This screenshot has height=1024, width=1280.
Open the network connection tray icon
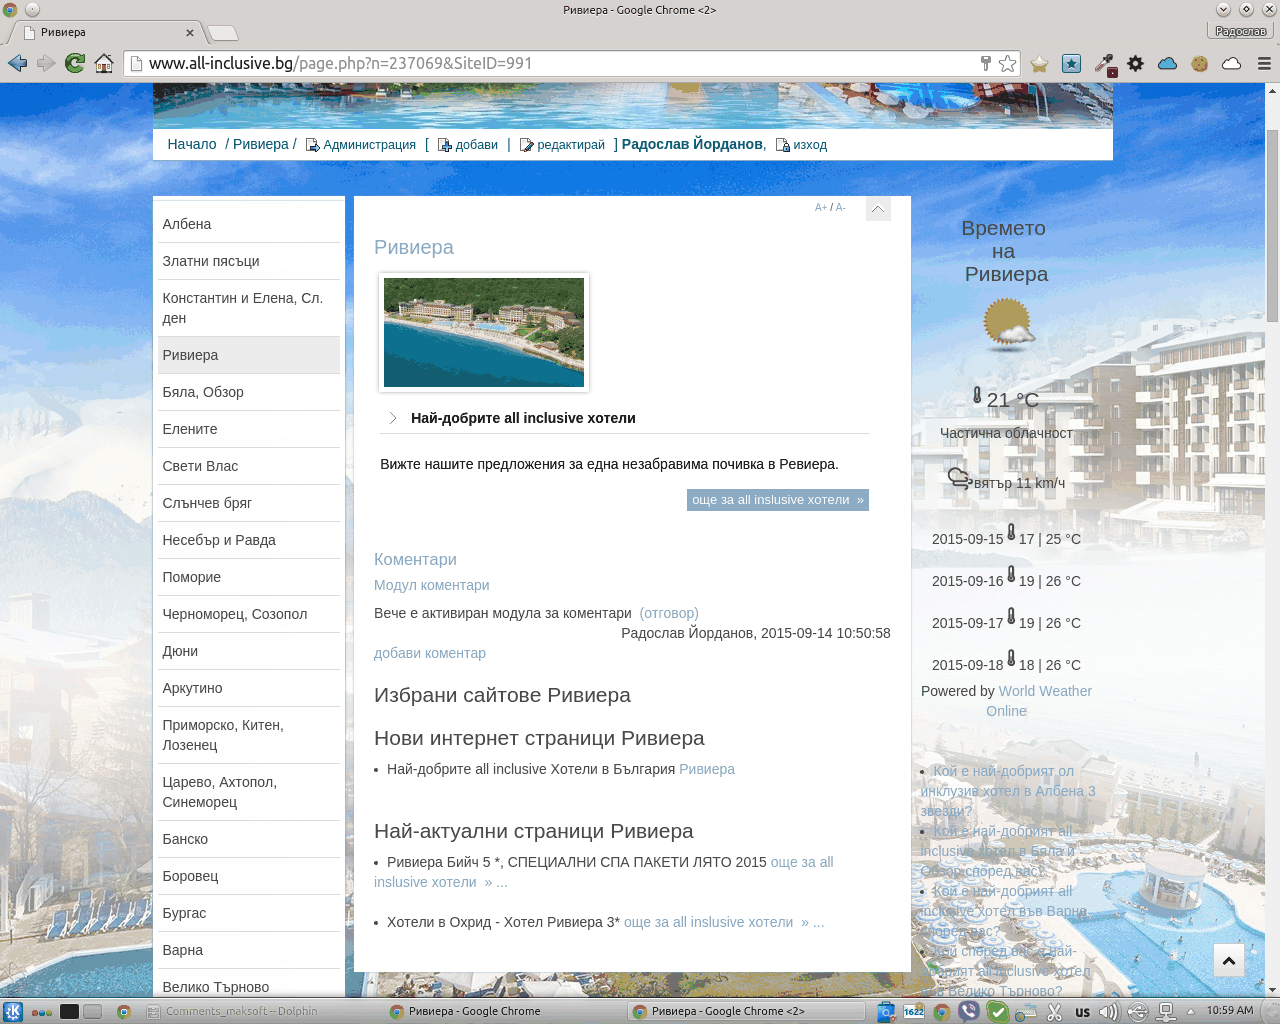pos(1165,1012)
